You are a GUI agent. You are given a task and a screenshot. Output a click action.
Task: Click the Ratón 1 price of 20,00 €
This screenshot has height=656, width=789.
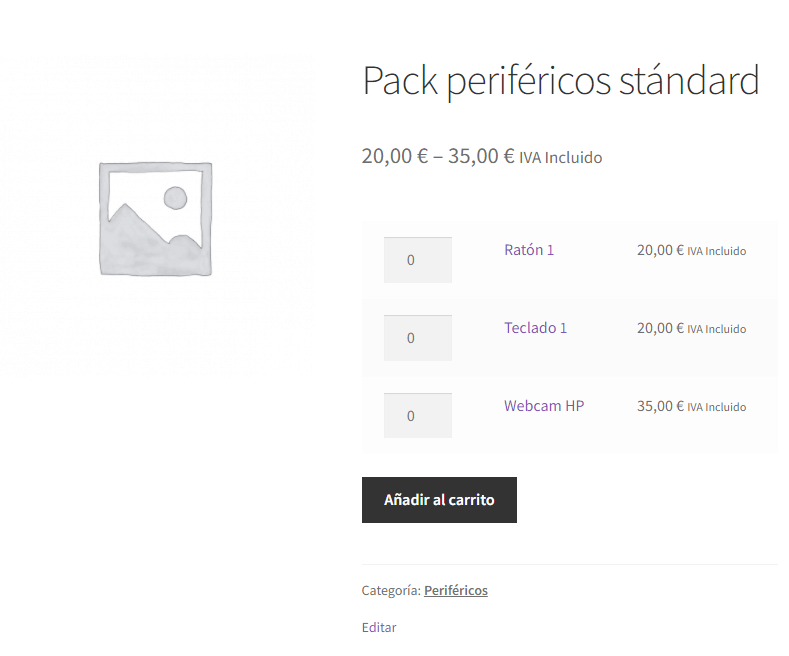[x=660, y=250]
